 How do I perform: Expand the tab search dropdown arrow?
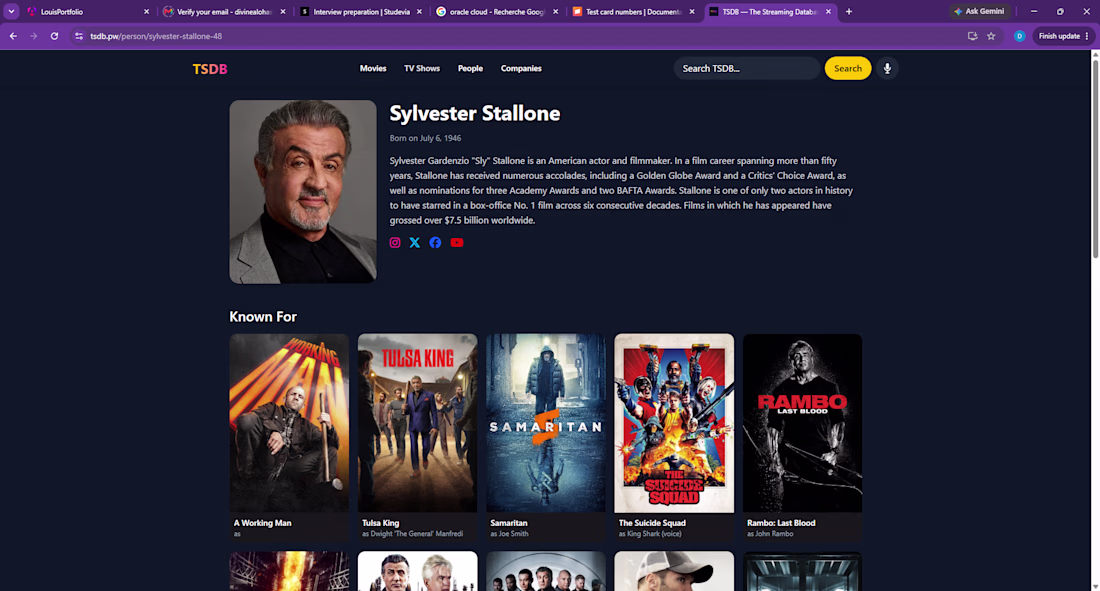(11, 11)
